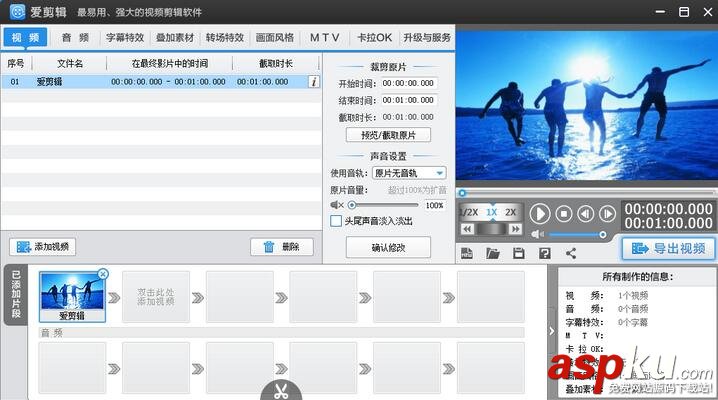Image resolution: width=718 pixels, height=400 pixels.
Task: Click the video preview image
Action: point(587,105)
